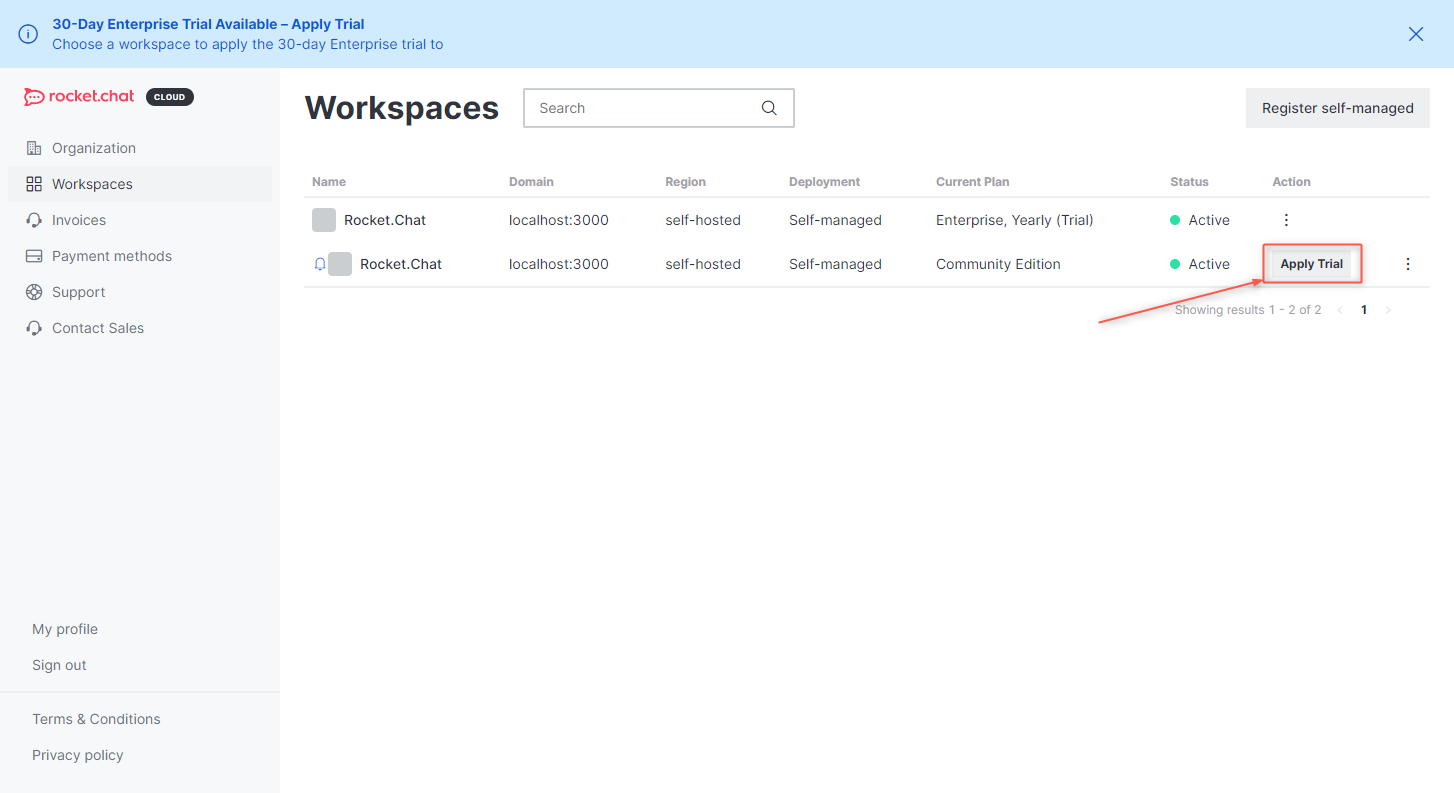1454x793 pixels.
Task: Click Rocket.Chat name in Community Edition row
Action: click(401, 264)
